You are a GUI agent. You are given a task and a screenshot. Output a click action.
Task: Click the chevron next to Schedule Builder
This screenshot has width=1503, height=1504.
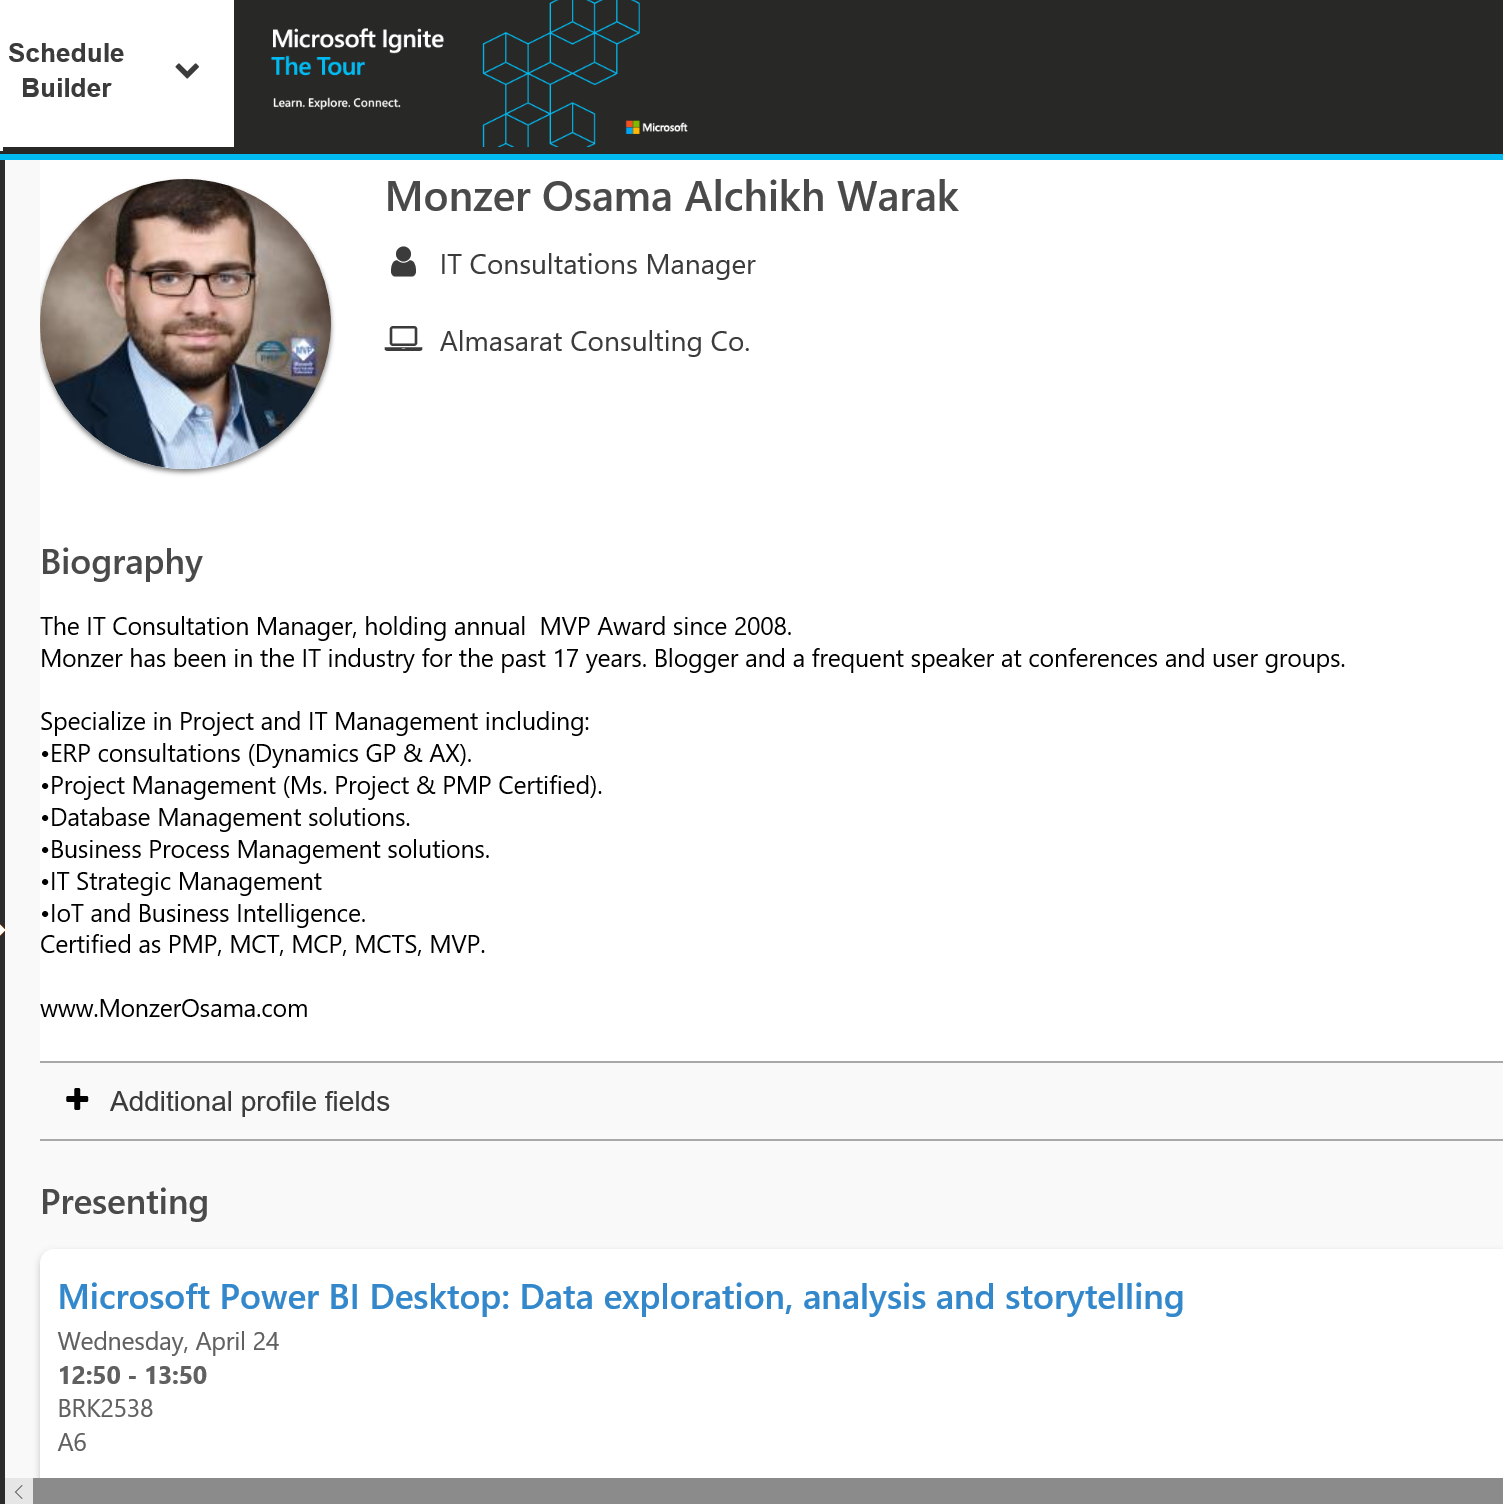(187, 71)
